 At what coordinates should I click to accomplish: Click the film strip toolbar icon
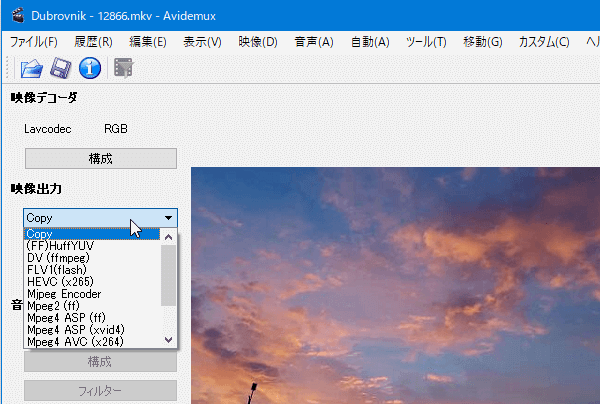click(x=123, y=68)
